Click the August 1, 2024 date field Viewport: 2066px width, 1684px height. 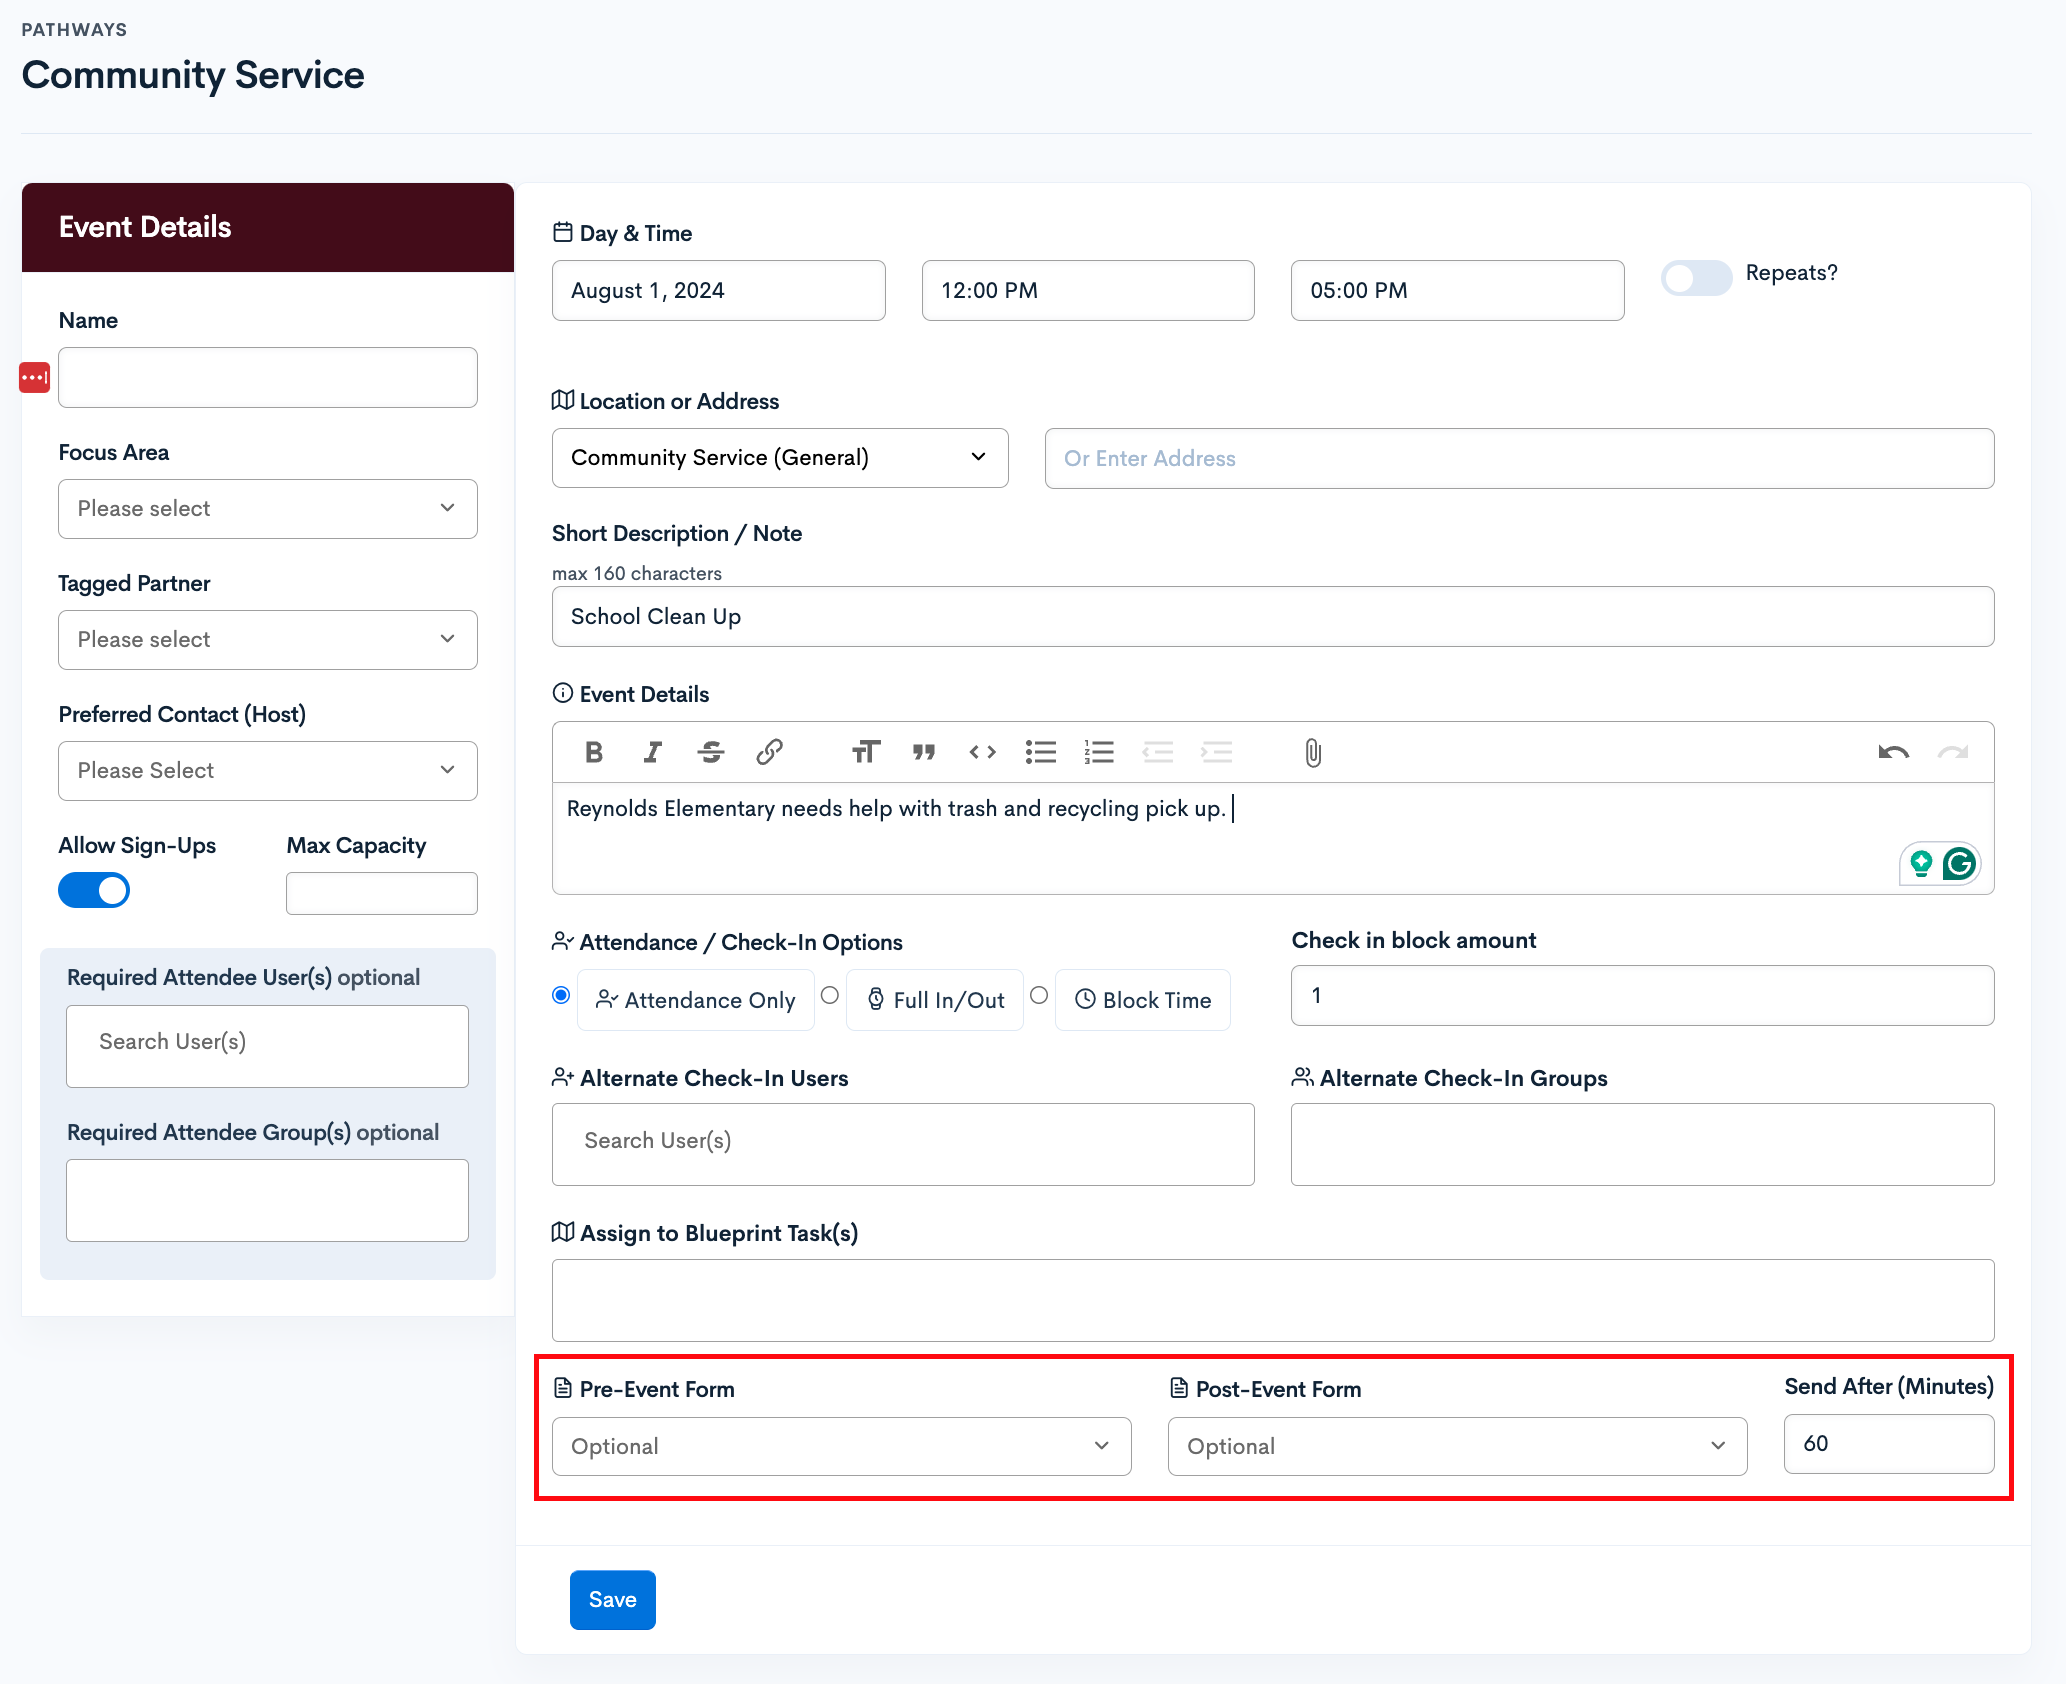click(719, 290)
